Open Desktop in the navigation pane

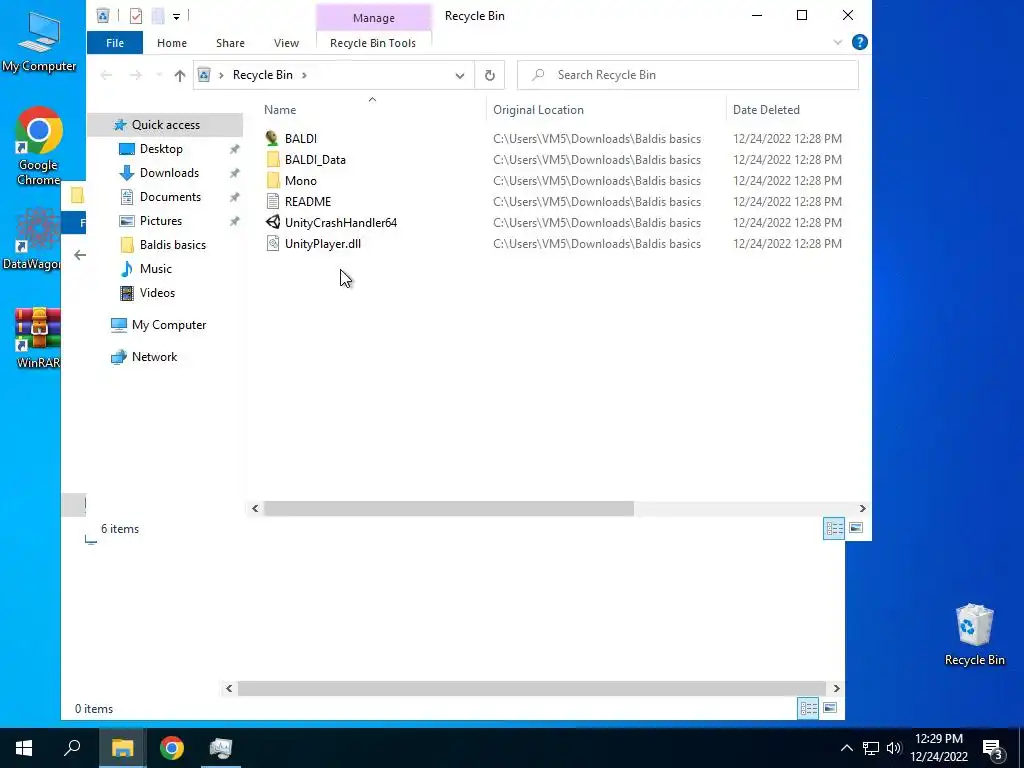[161, 149]
